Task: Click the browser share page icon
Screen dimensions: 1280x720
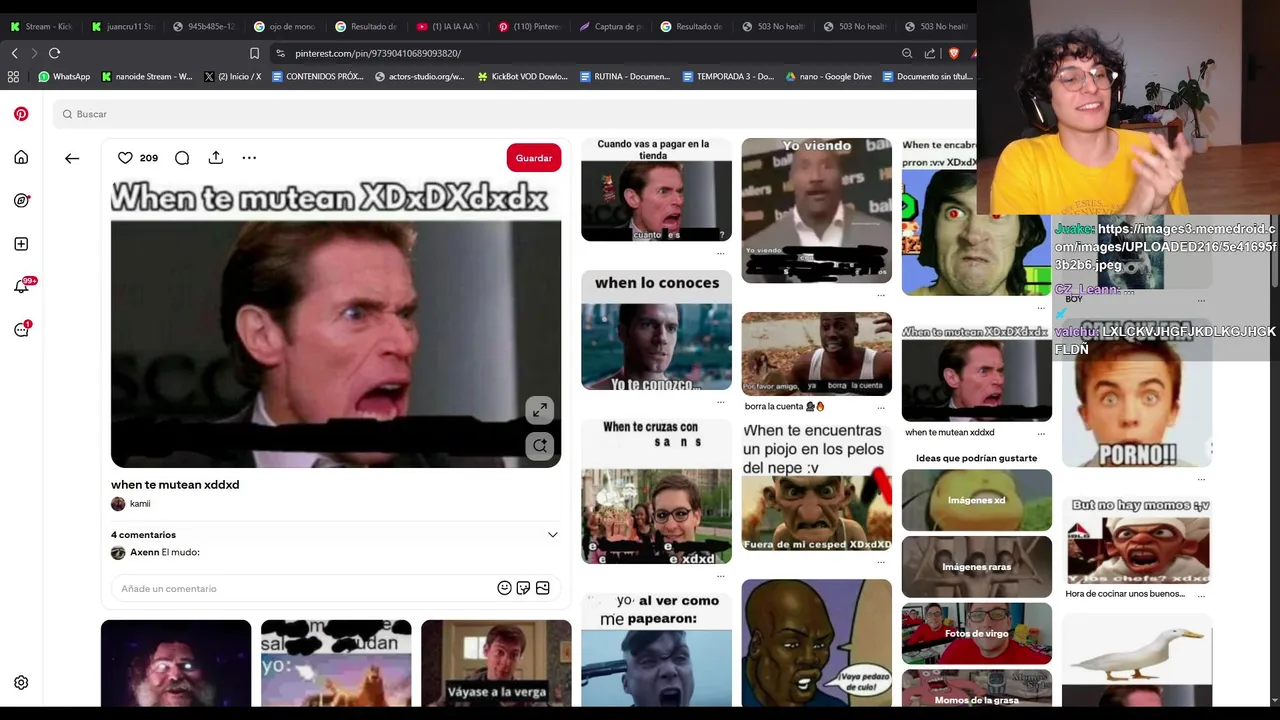Action: point(930,53)
